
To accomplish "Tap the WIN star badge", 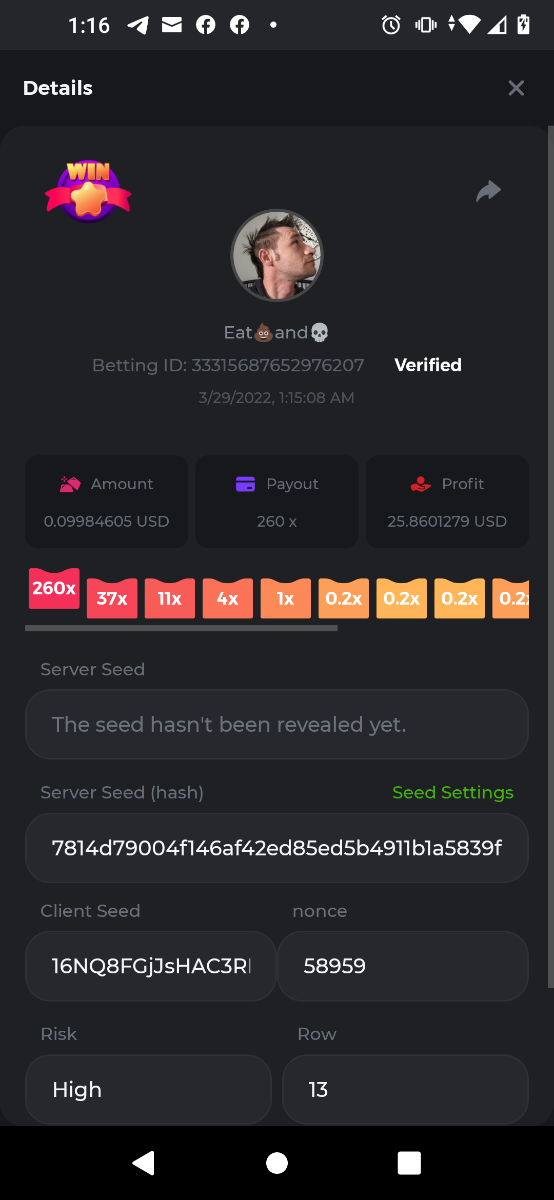I will click(88, 191).
